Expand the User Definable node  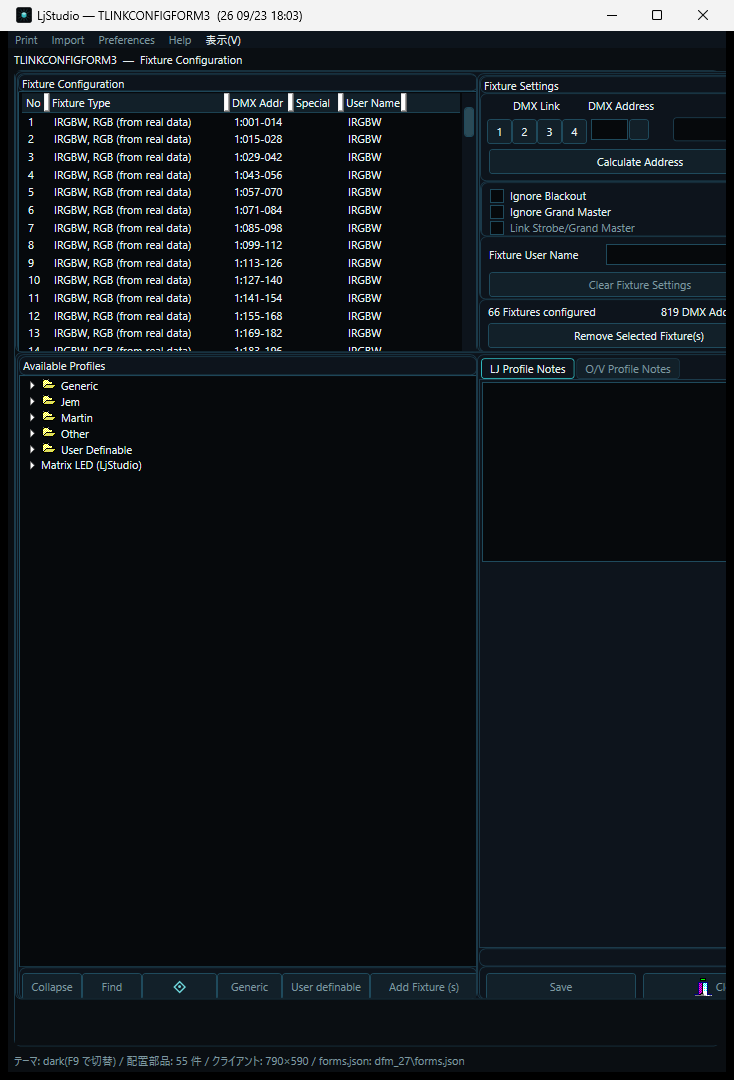[32, 449]
